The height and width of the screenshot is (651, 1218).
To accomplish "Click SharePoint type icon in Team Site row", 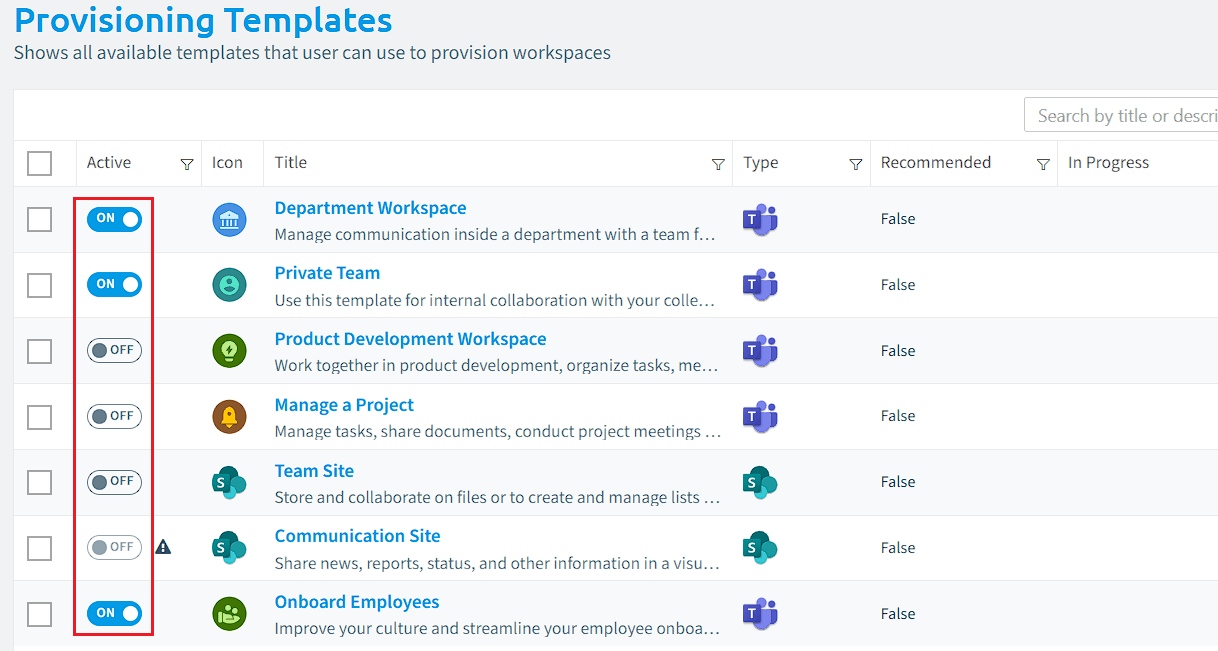I will [760, 482].
